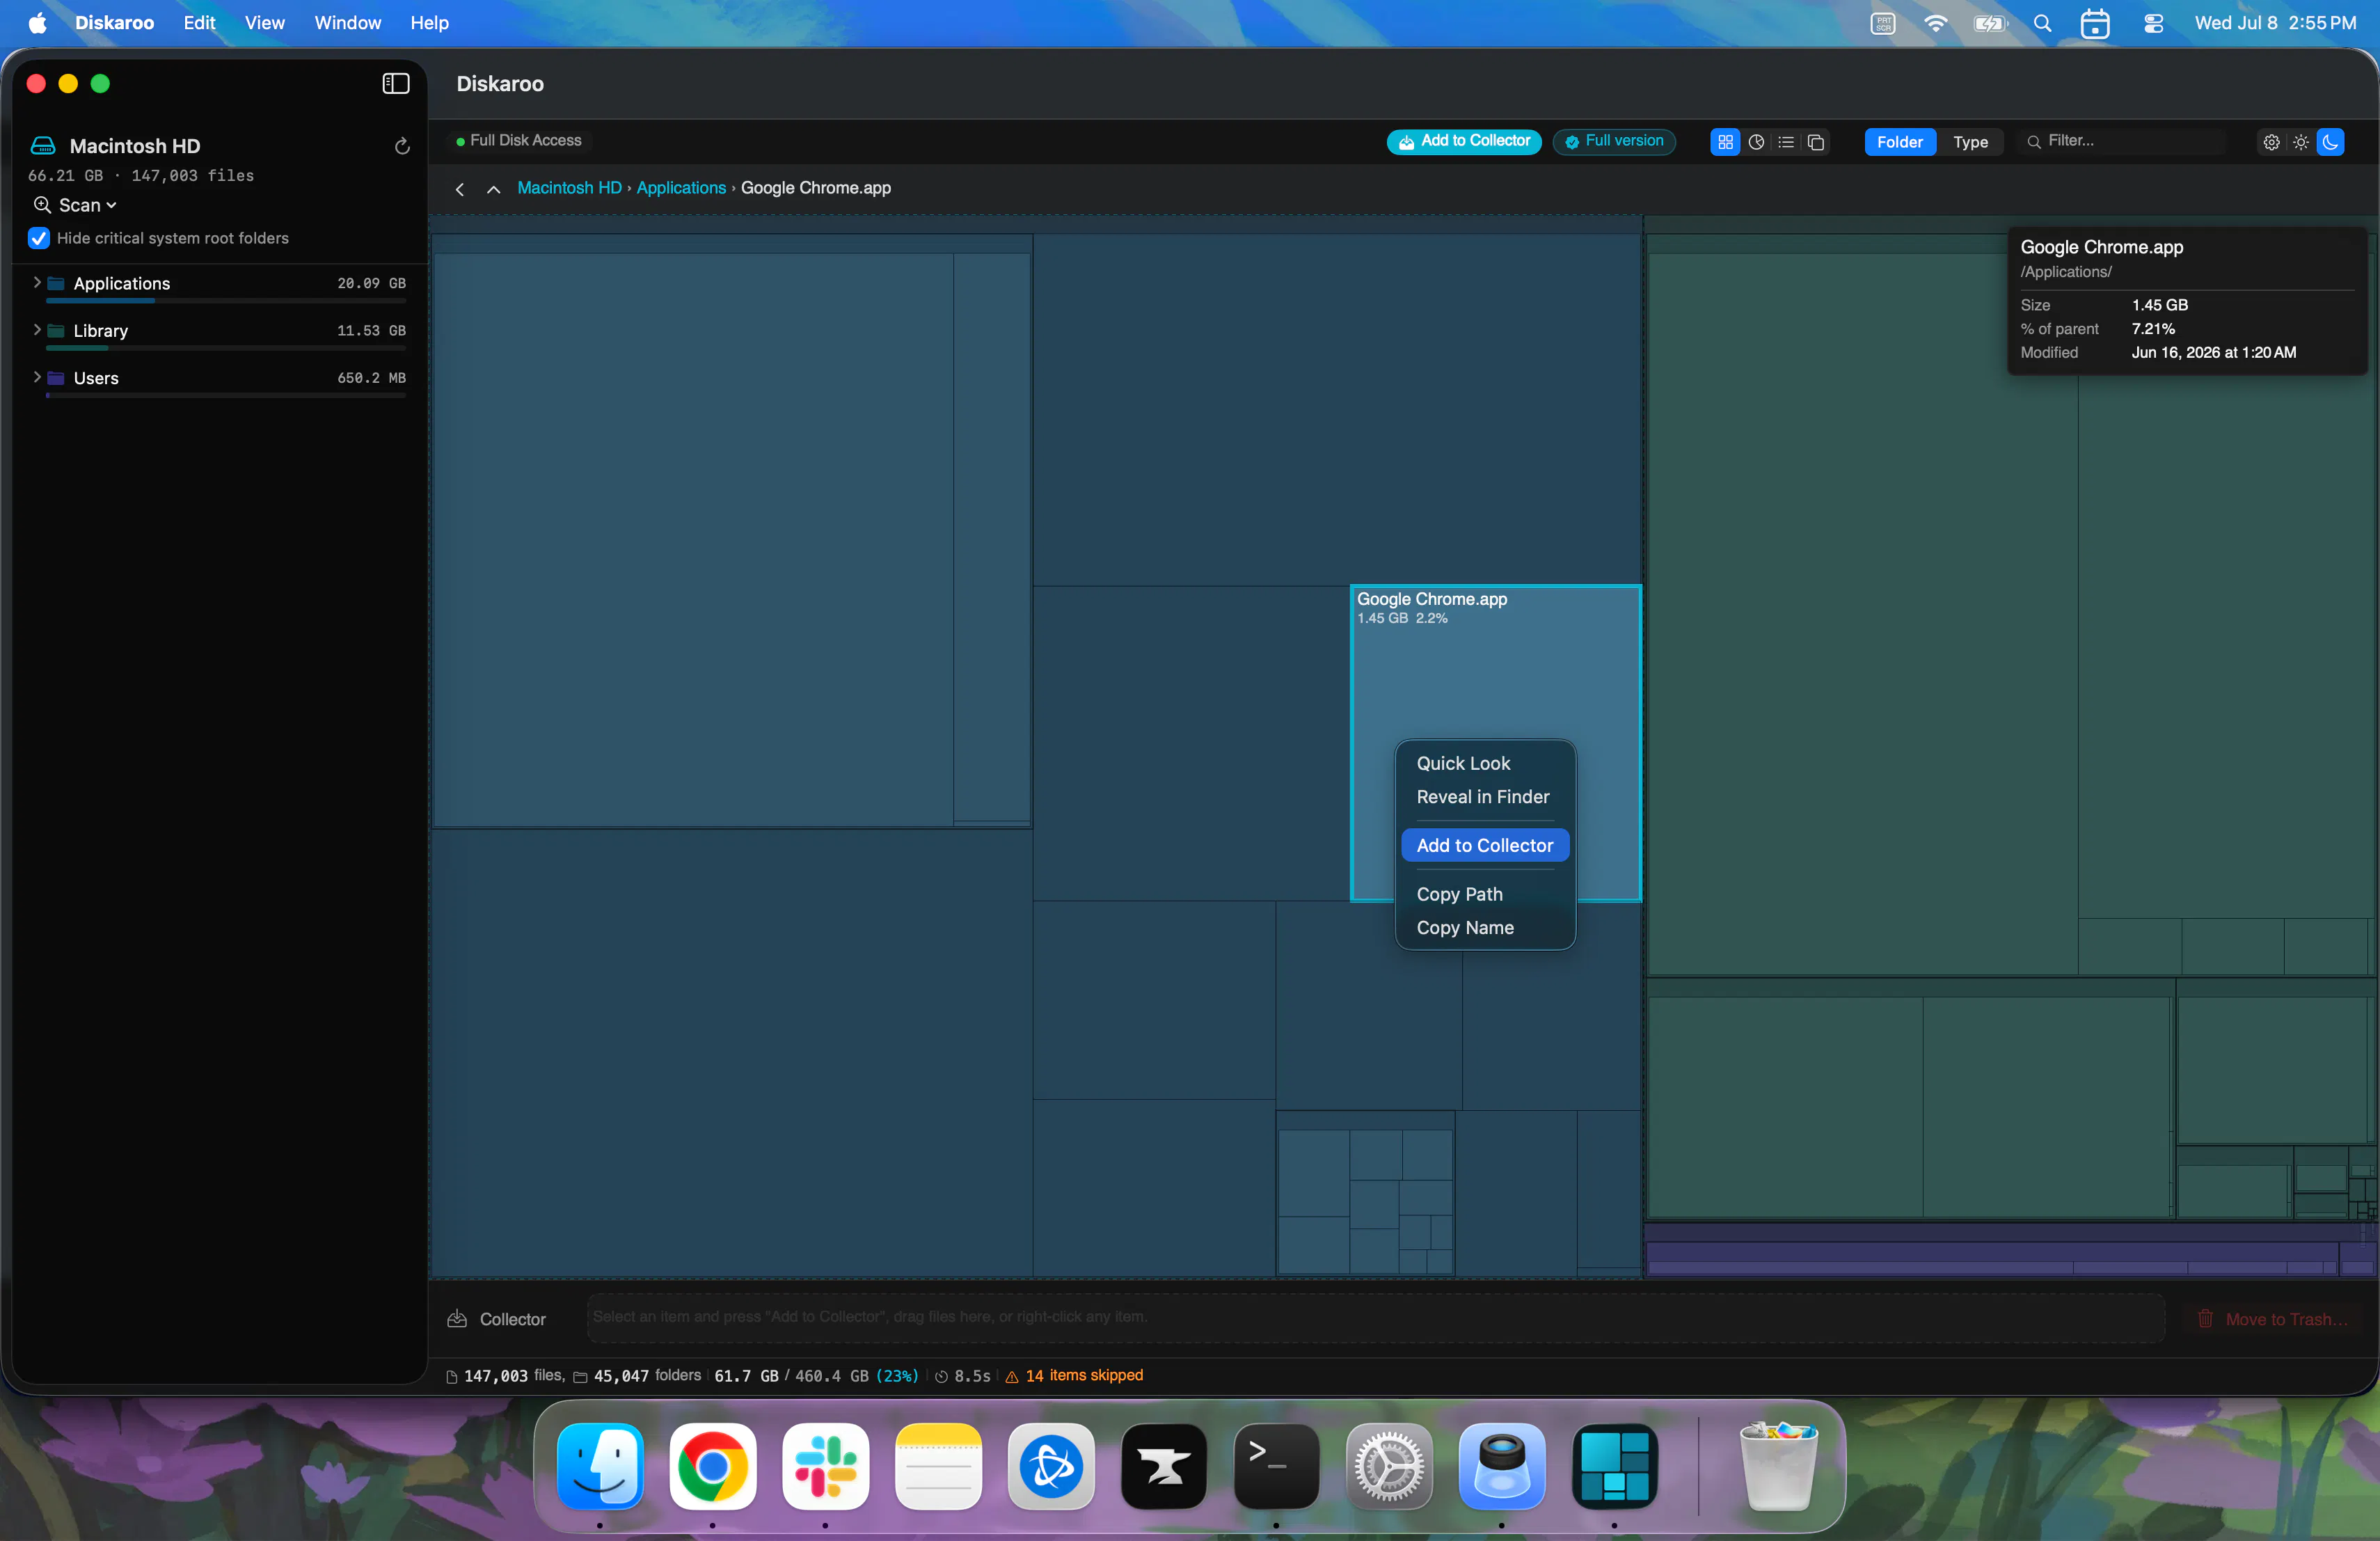Go up one folder level

[x=493, y=189]
